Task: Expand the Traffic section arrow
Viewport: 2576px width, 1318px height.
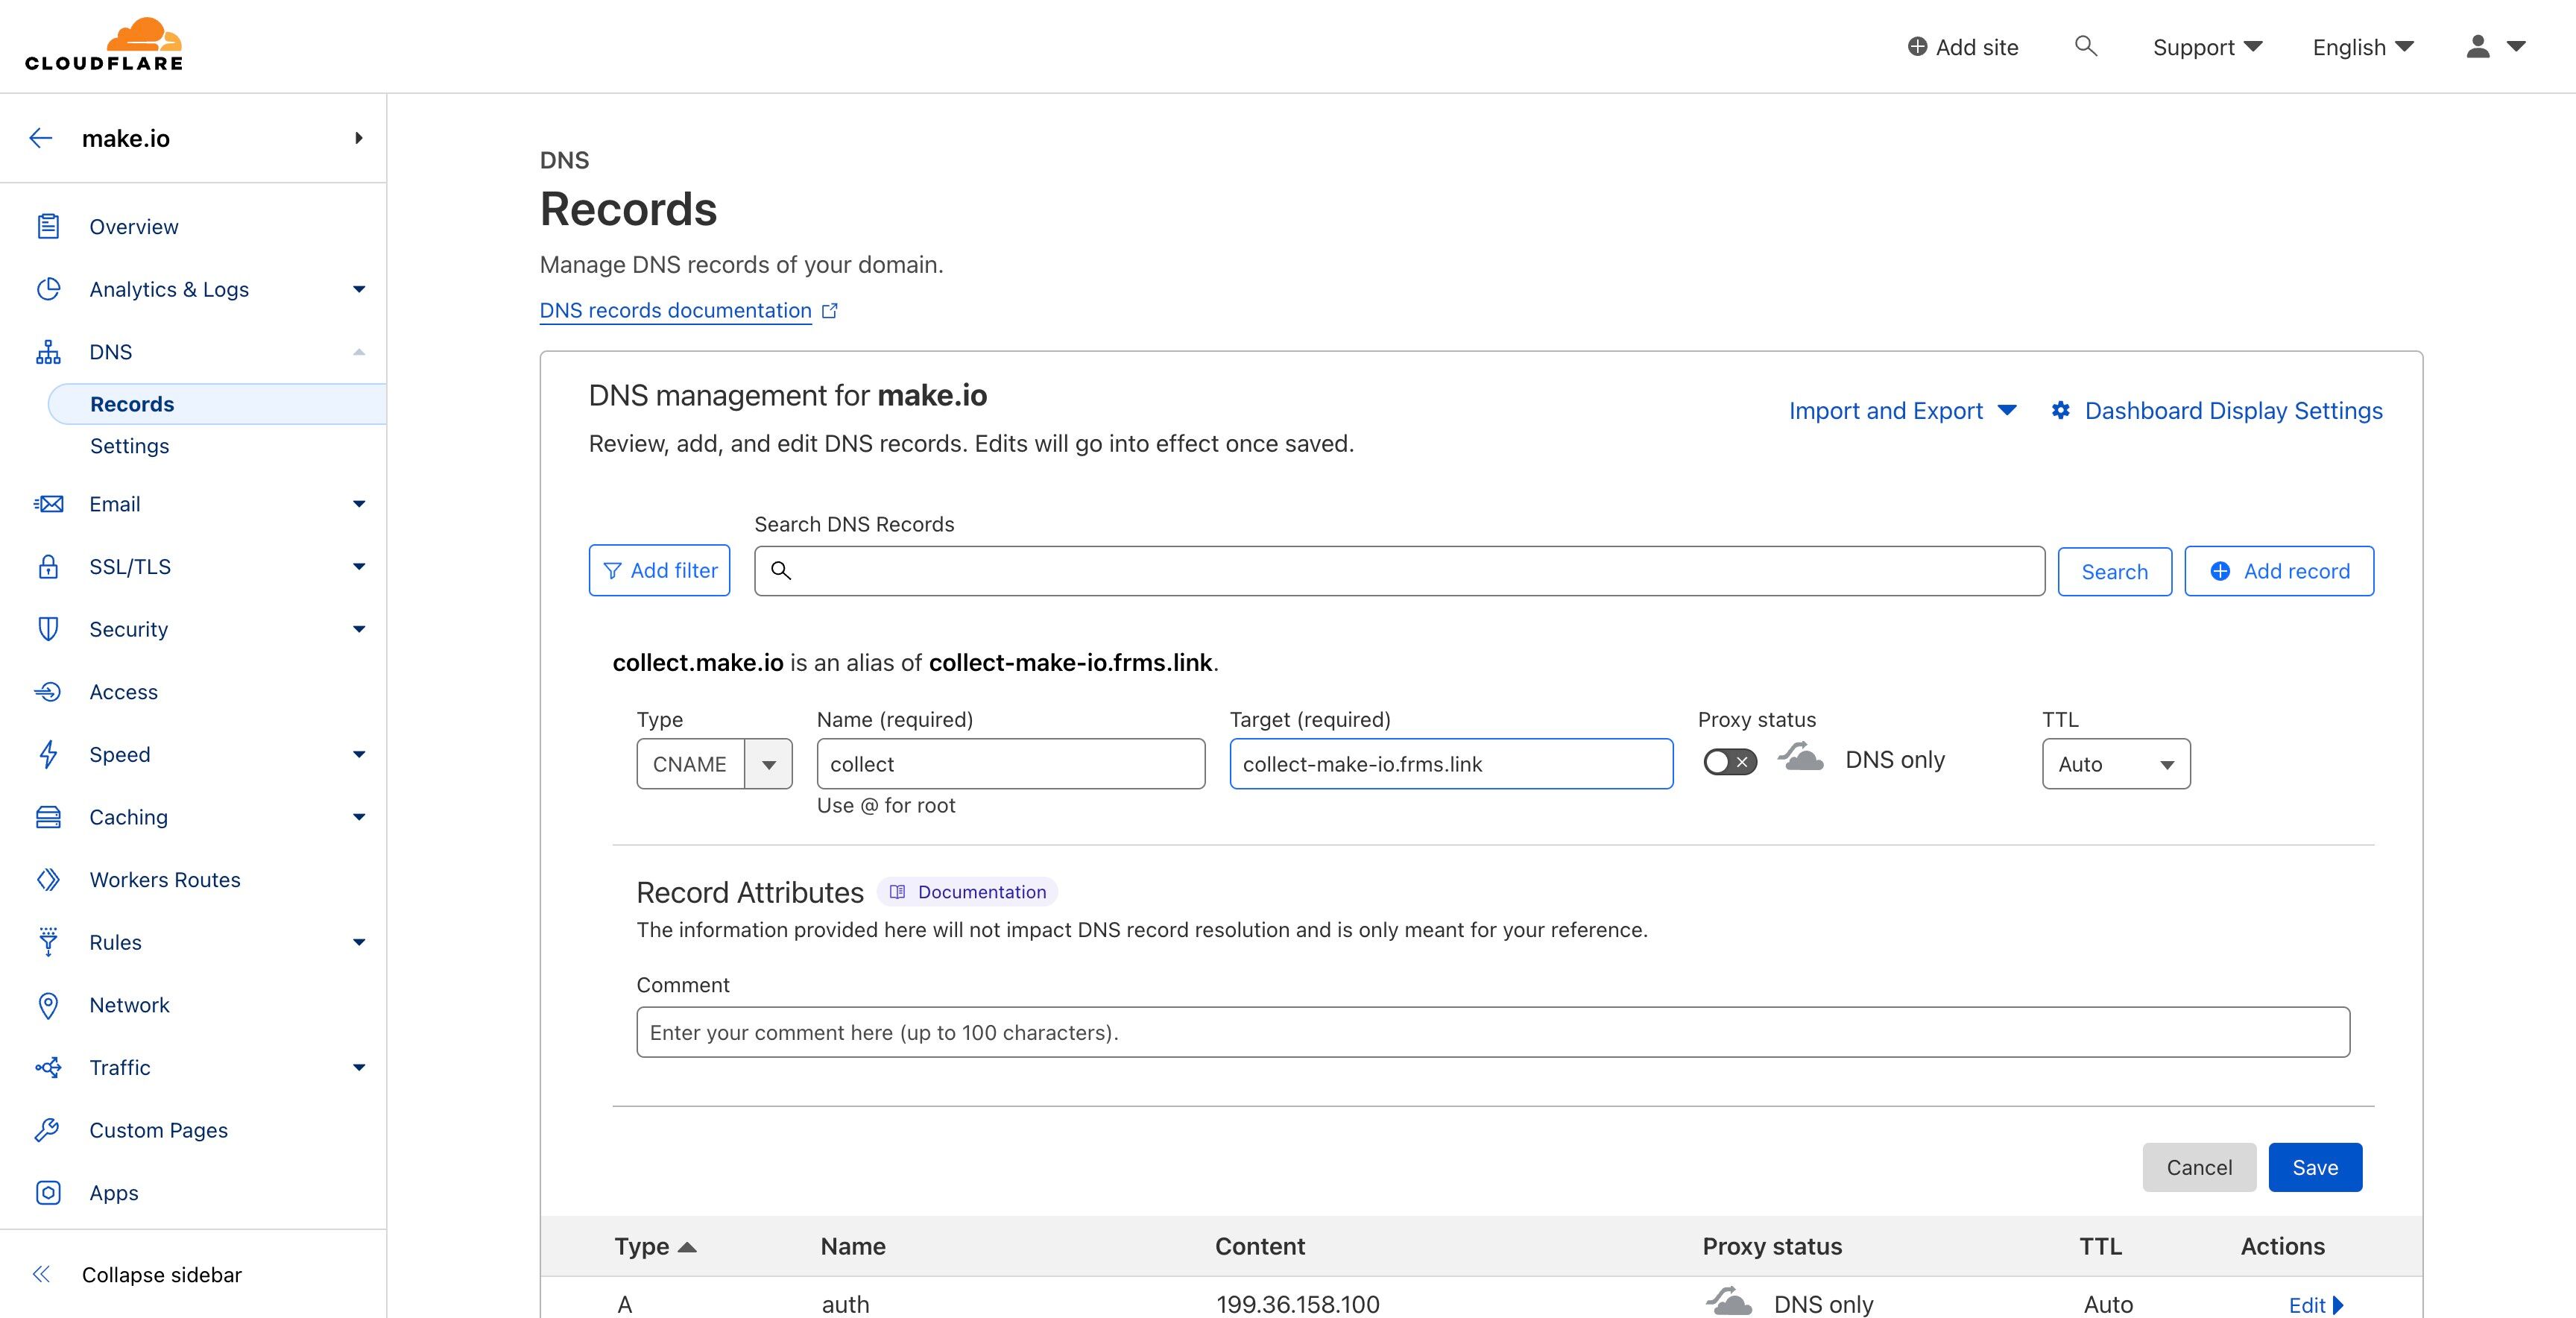Action: tap(359, 1068)
